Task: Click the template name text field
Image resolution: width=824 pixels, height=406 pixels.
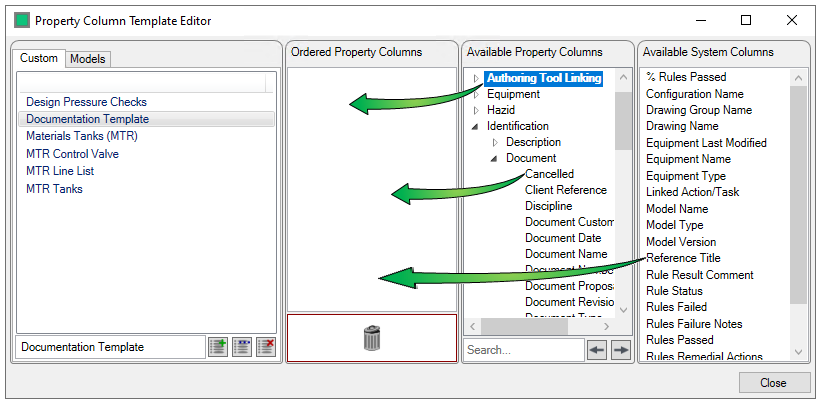Action: [110, 347]
